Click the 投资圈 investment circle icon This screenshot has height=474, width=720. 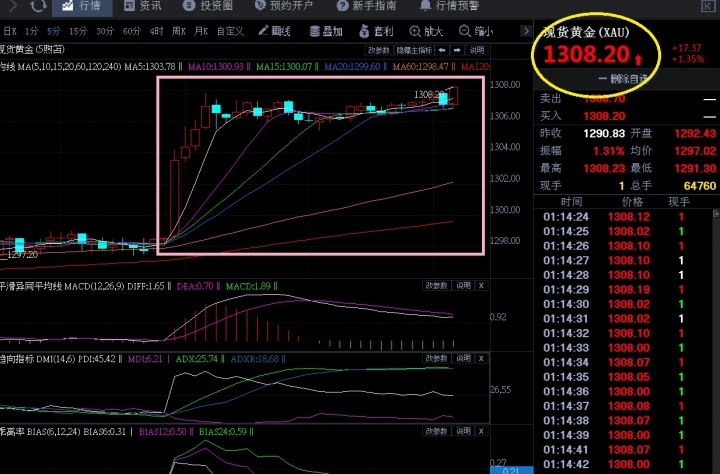[x=207, y=6]
